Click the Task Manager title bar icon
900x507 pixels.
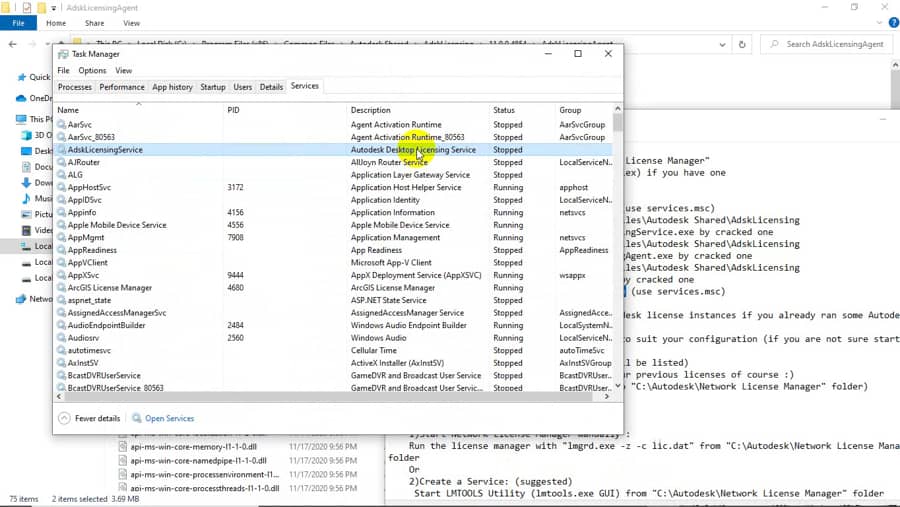coord(63,54)
